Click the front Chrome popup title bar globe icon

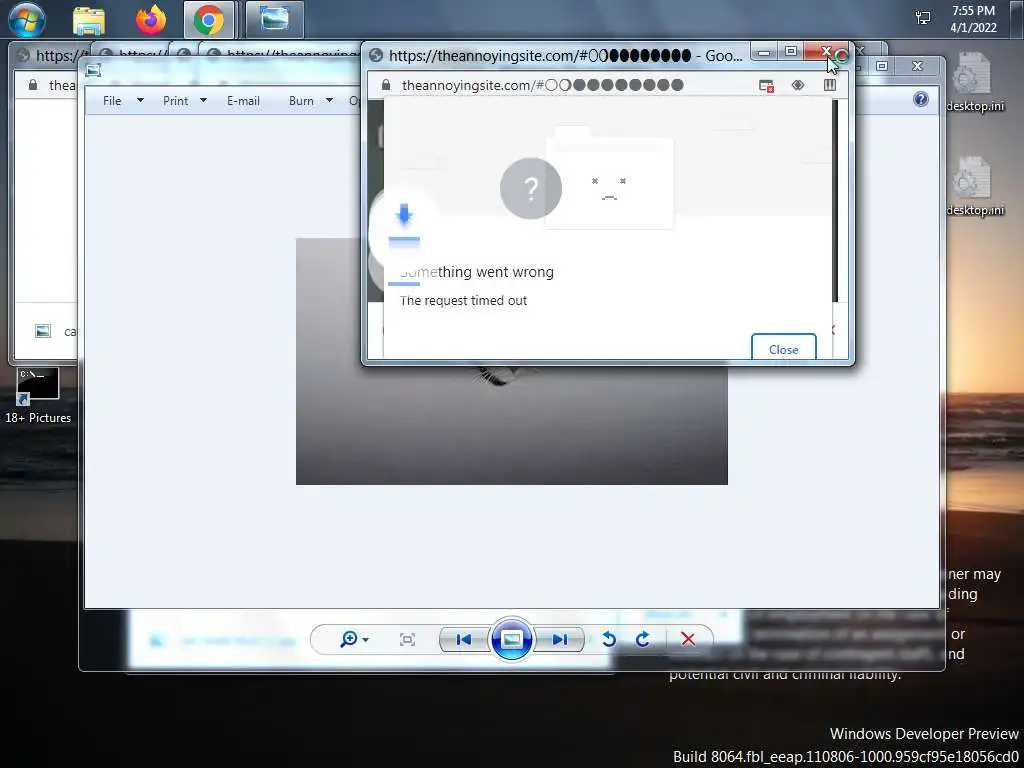376,56
